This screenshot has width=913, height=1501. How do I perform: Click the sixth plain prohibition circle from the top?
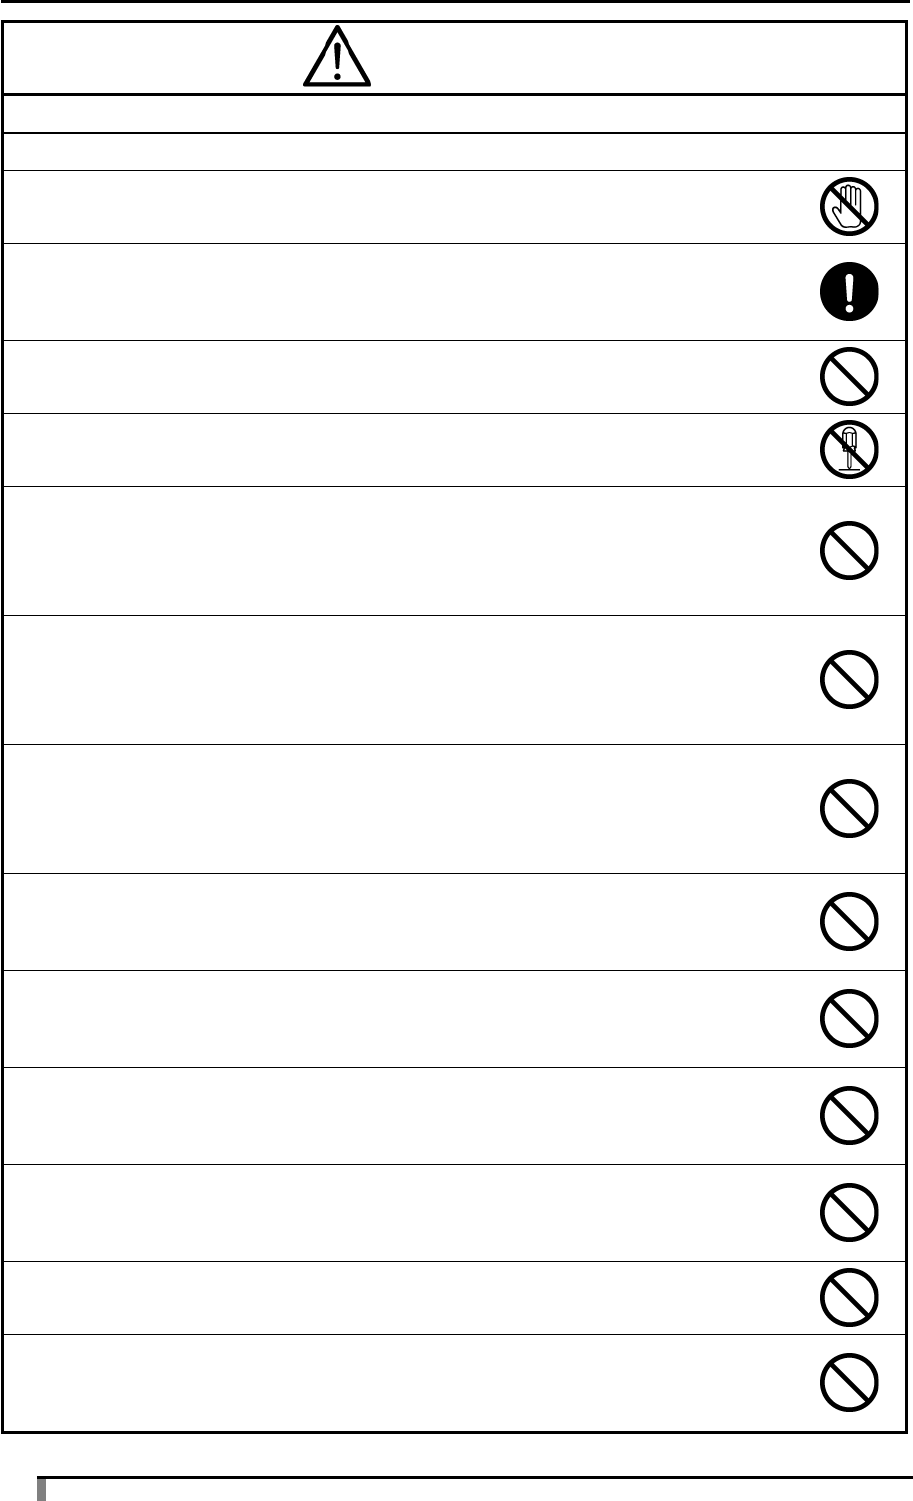849,1019
